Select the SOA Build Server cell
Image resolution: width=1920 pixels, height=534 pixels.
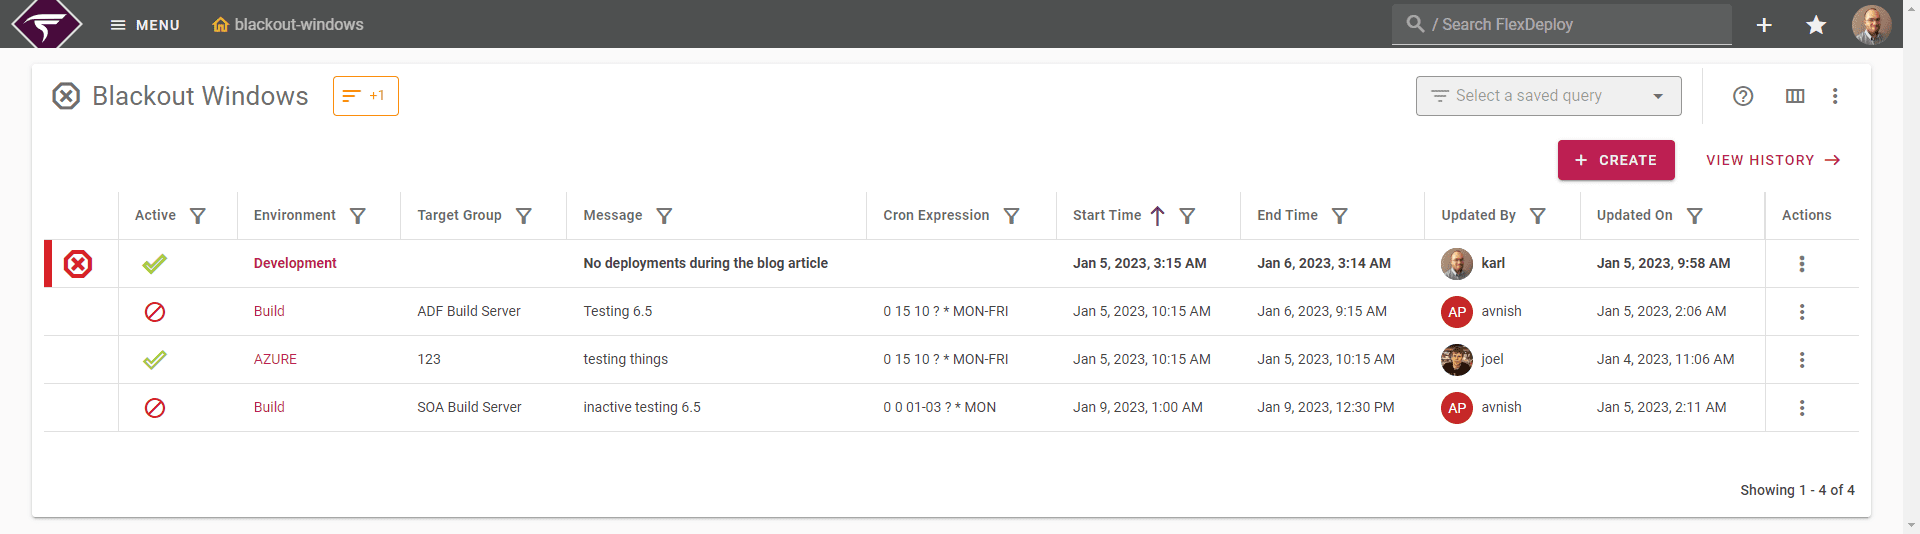coord(469,407)
